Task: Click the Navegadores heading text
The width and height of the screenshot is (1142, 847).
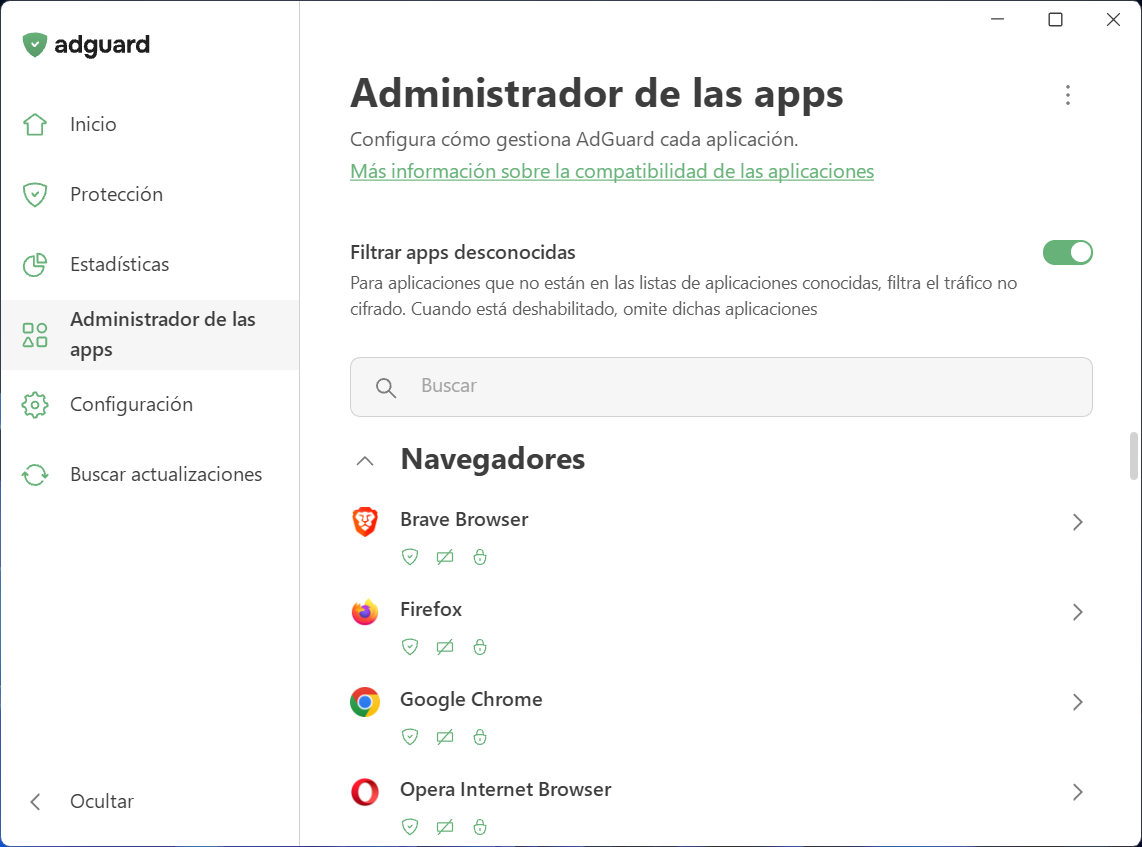Action: pyautogui.click(x=492, y=460)
